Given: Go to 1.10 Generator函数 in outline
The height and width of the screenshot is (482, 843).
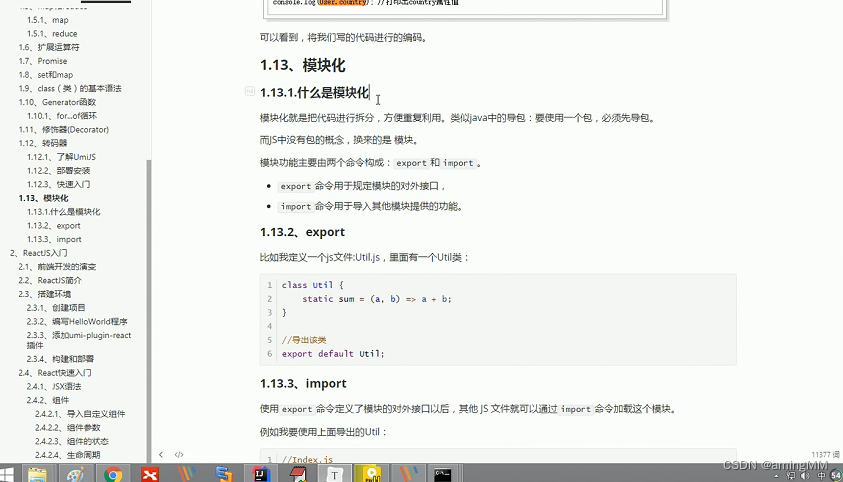Looking at the screenshot, I should 57,102.
